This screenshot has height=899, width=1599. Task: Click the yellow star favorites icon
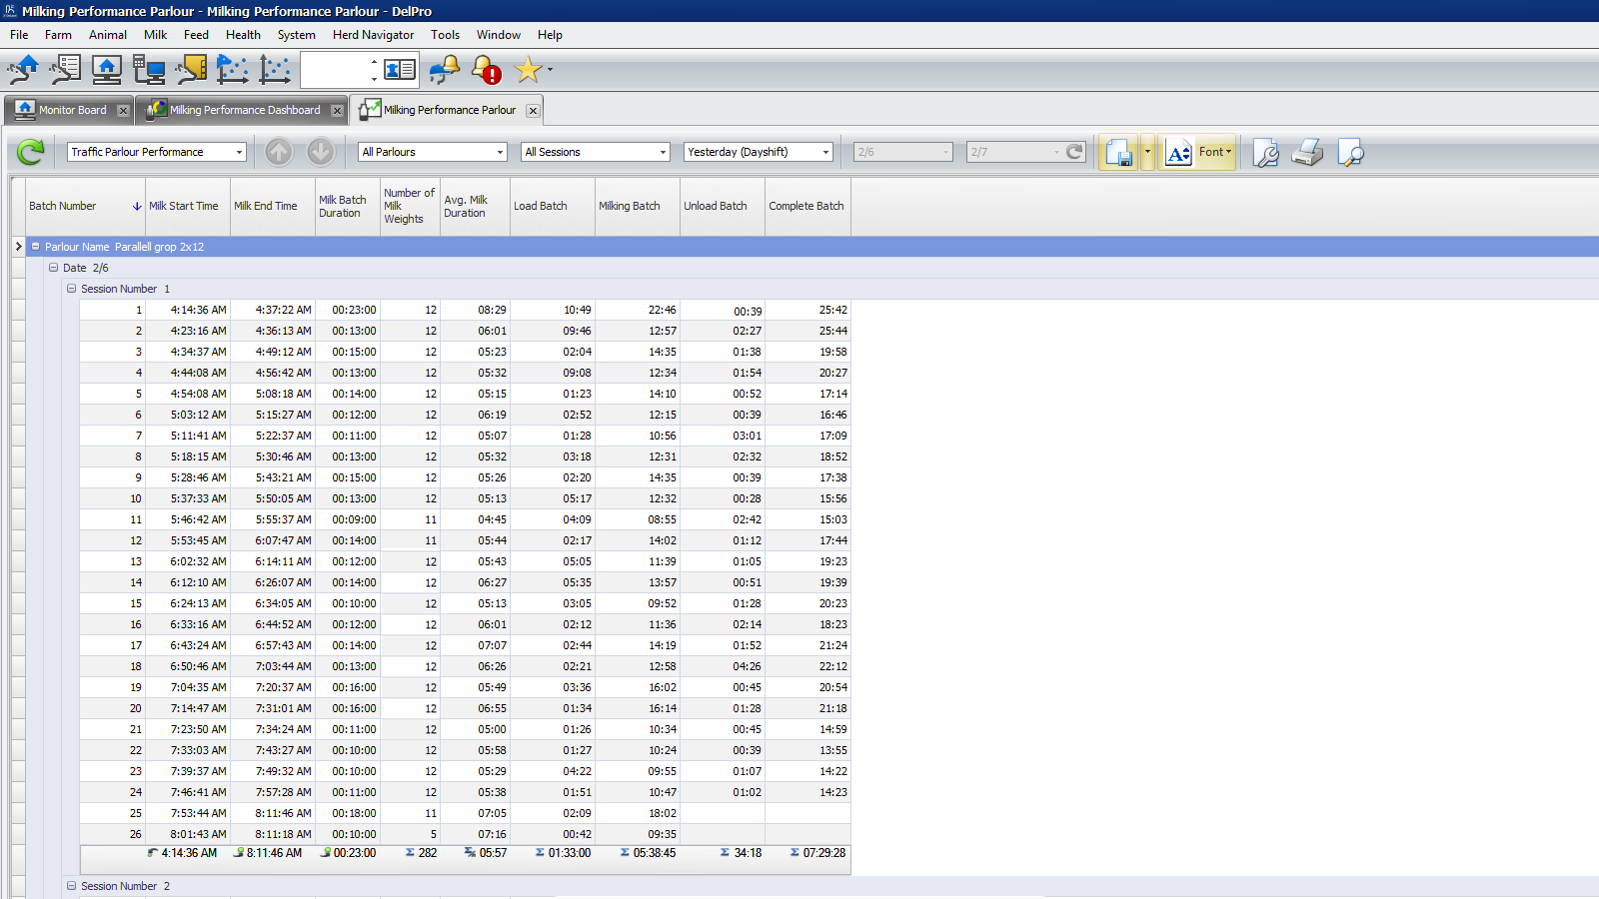pyautogui.click(x=527, y=70)
